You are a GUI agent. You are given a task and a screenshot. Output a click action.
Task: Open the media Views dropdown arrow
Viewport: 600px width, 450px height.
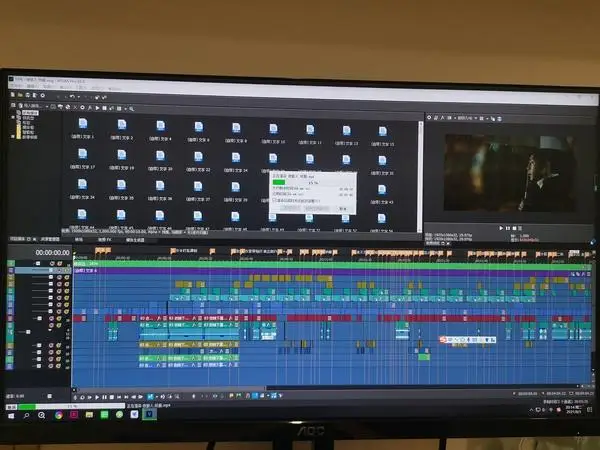[x=125, y=109]
